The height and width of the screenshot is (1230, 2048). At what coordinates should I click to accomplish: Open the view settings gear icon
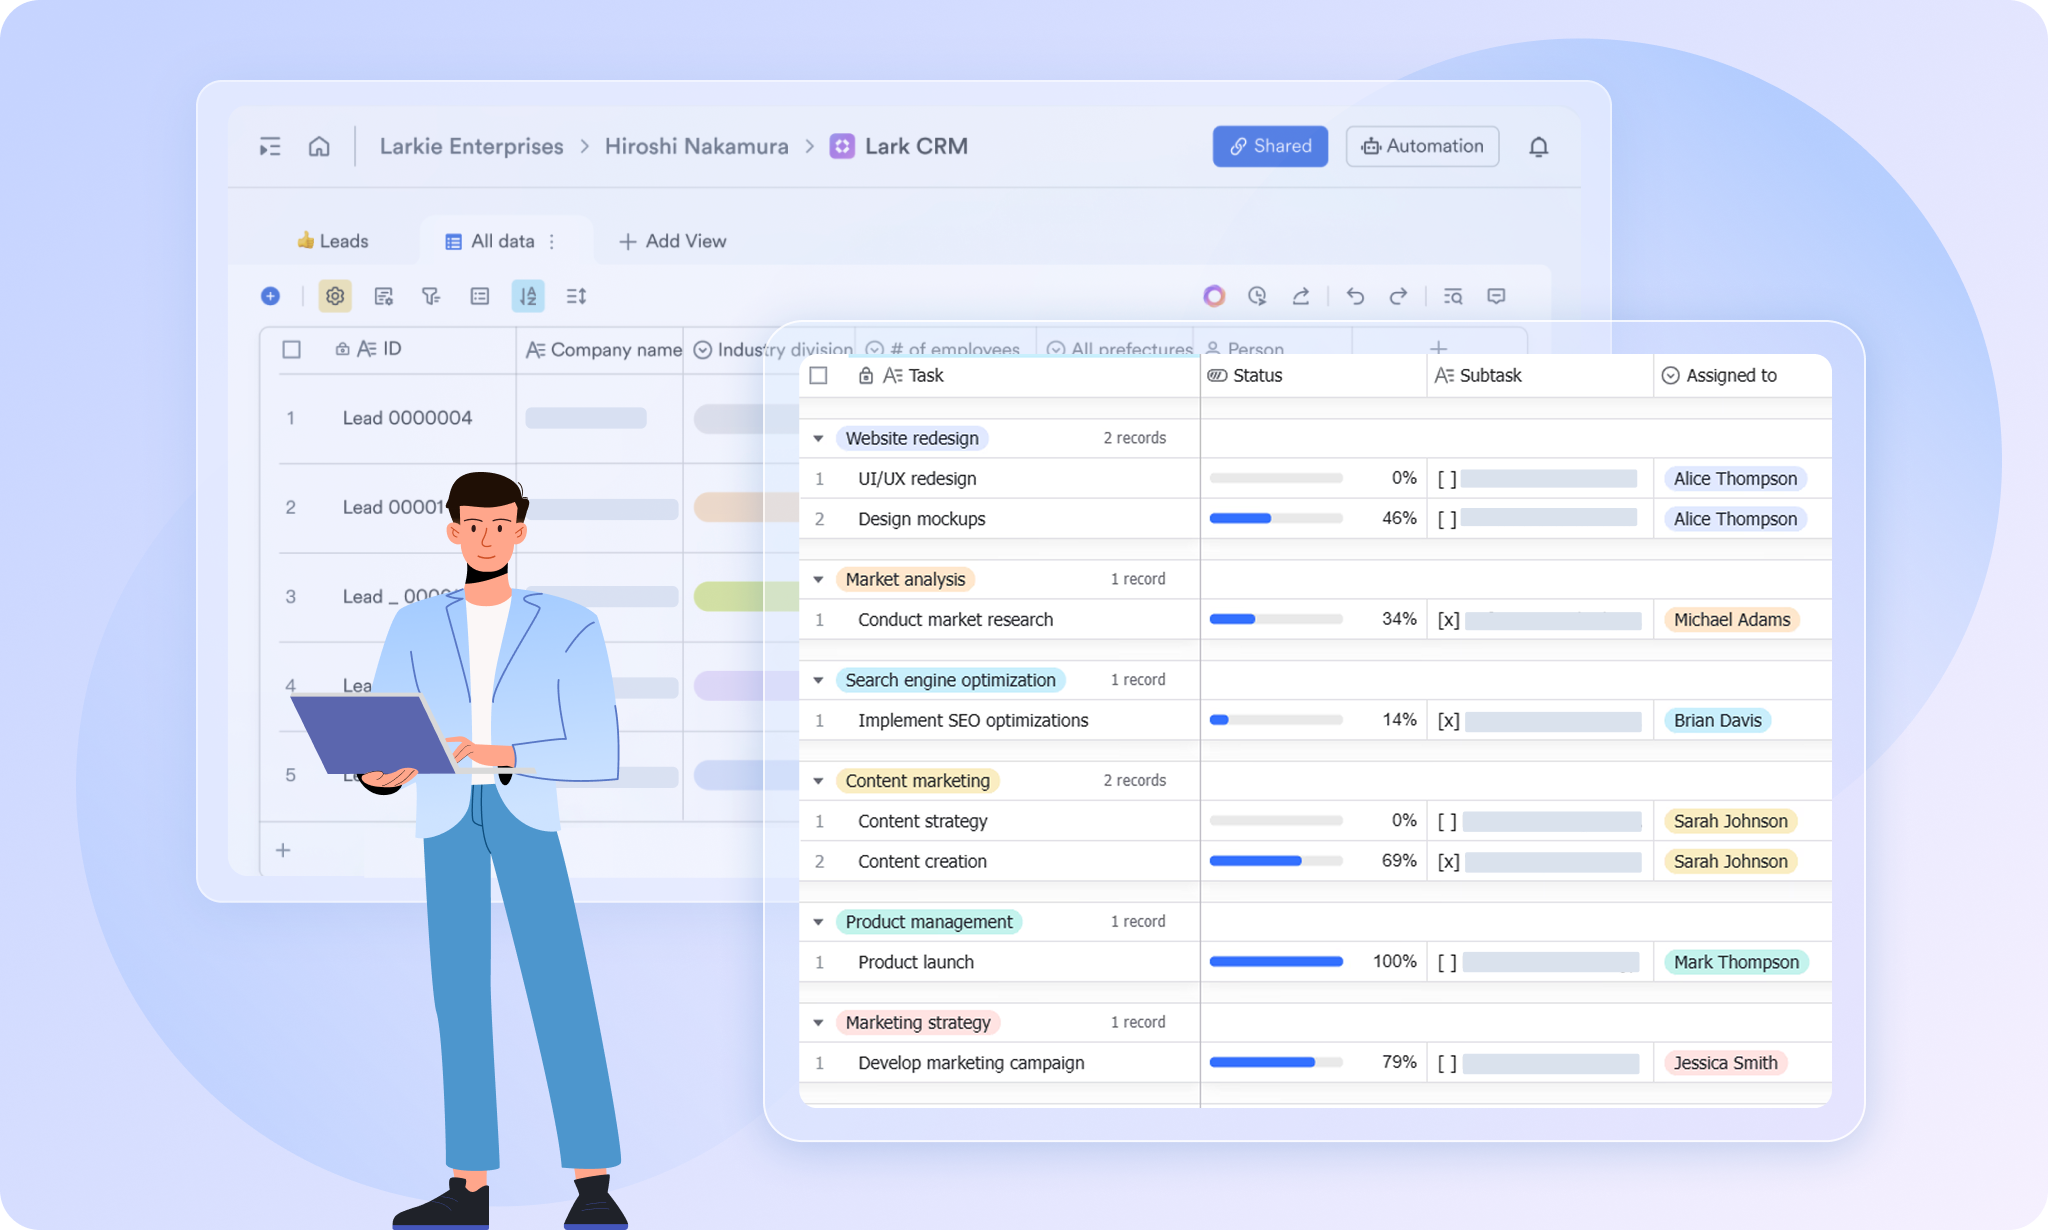335,296
